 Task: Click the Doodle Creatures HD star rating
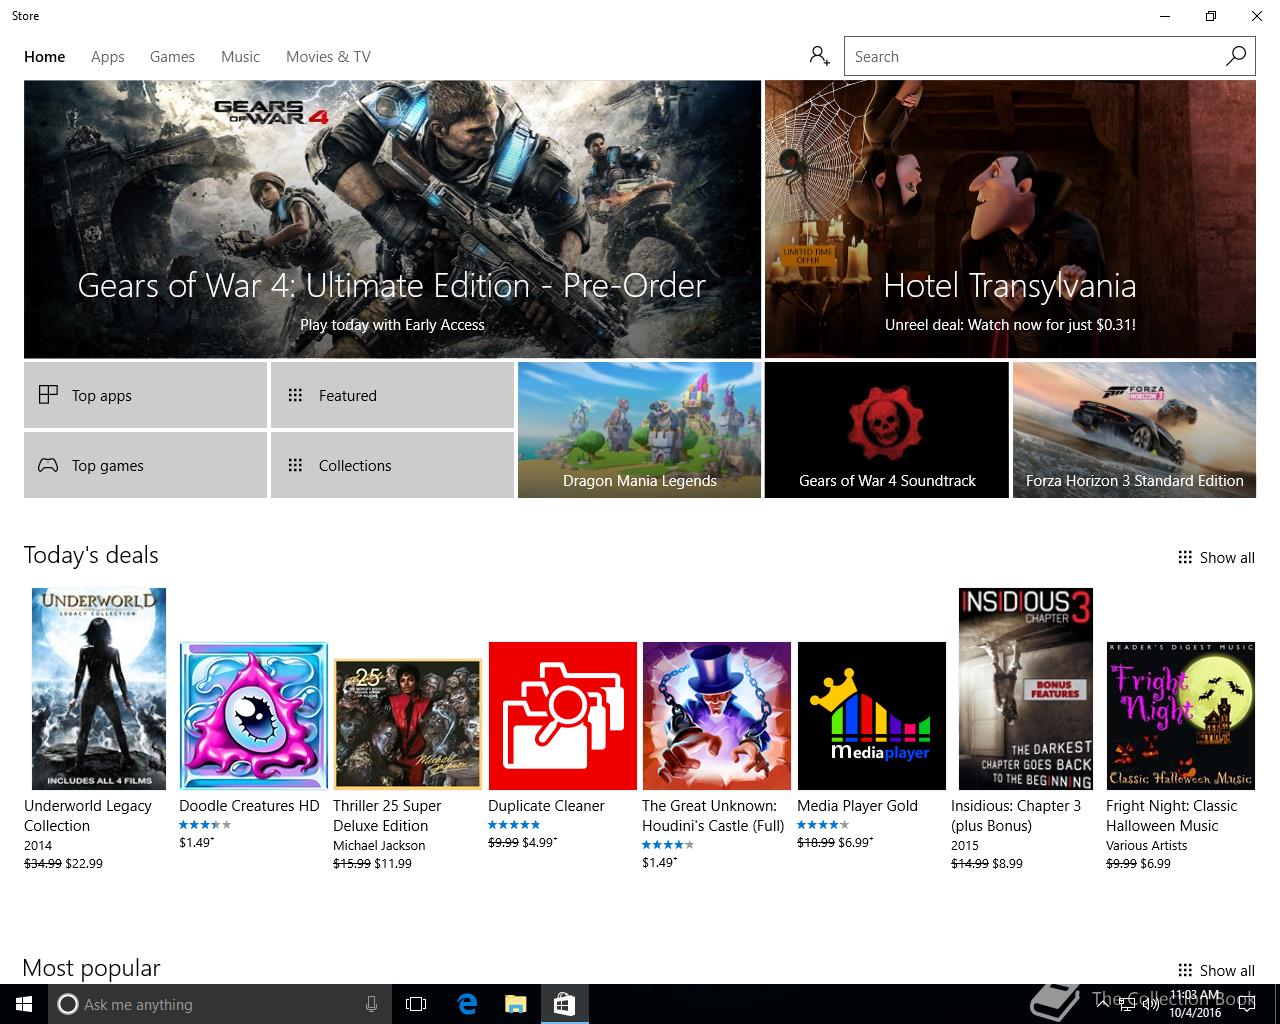[x=205, y=825]
